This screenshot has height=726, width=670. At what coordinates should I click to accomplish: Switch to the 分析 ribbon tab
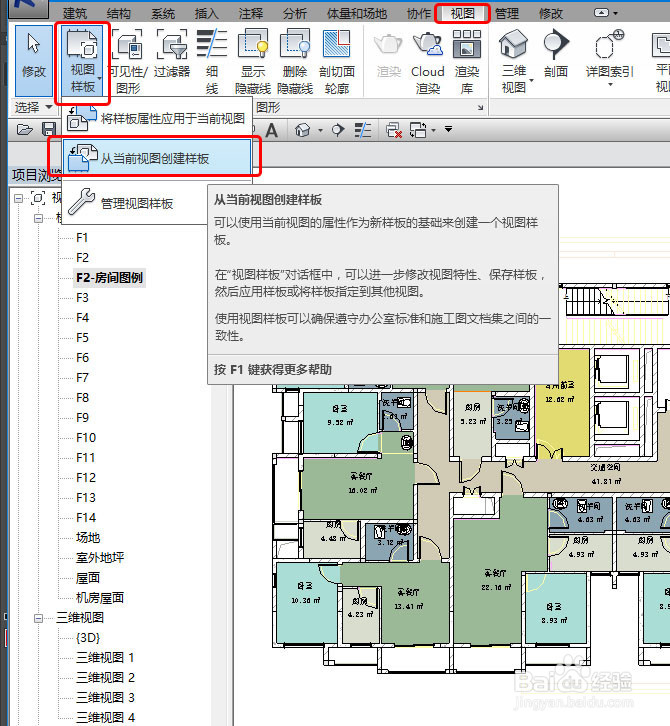coord(294,13)
